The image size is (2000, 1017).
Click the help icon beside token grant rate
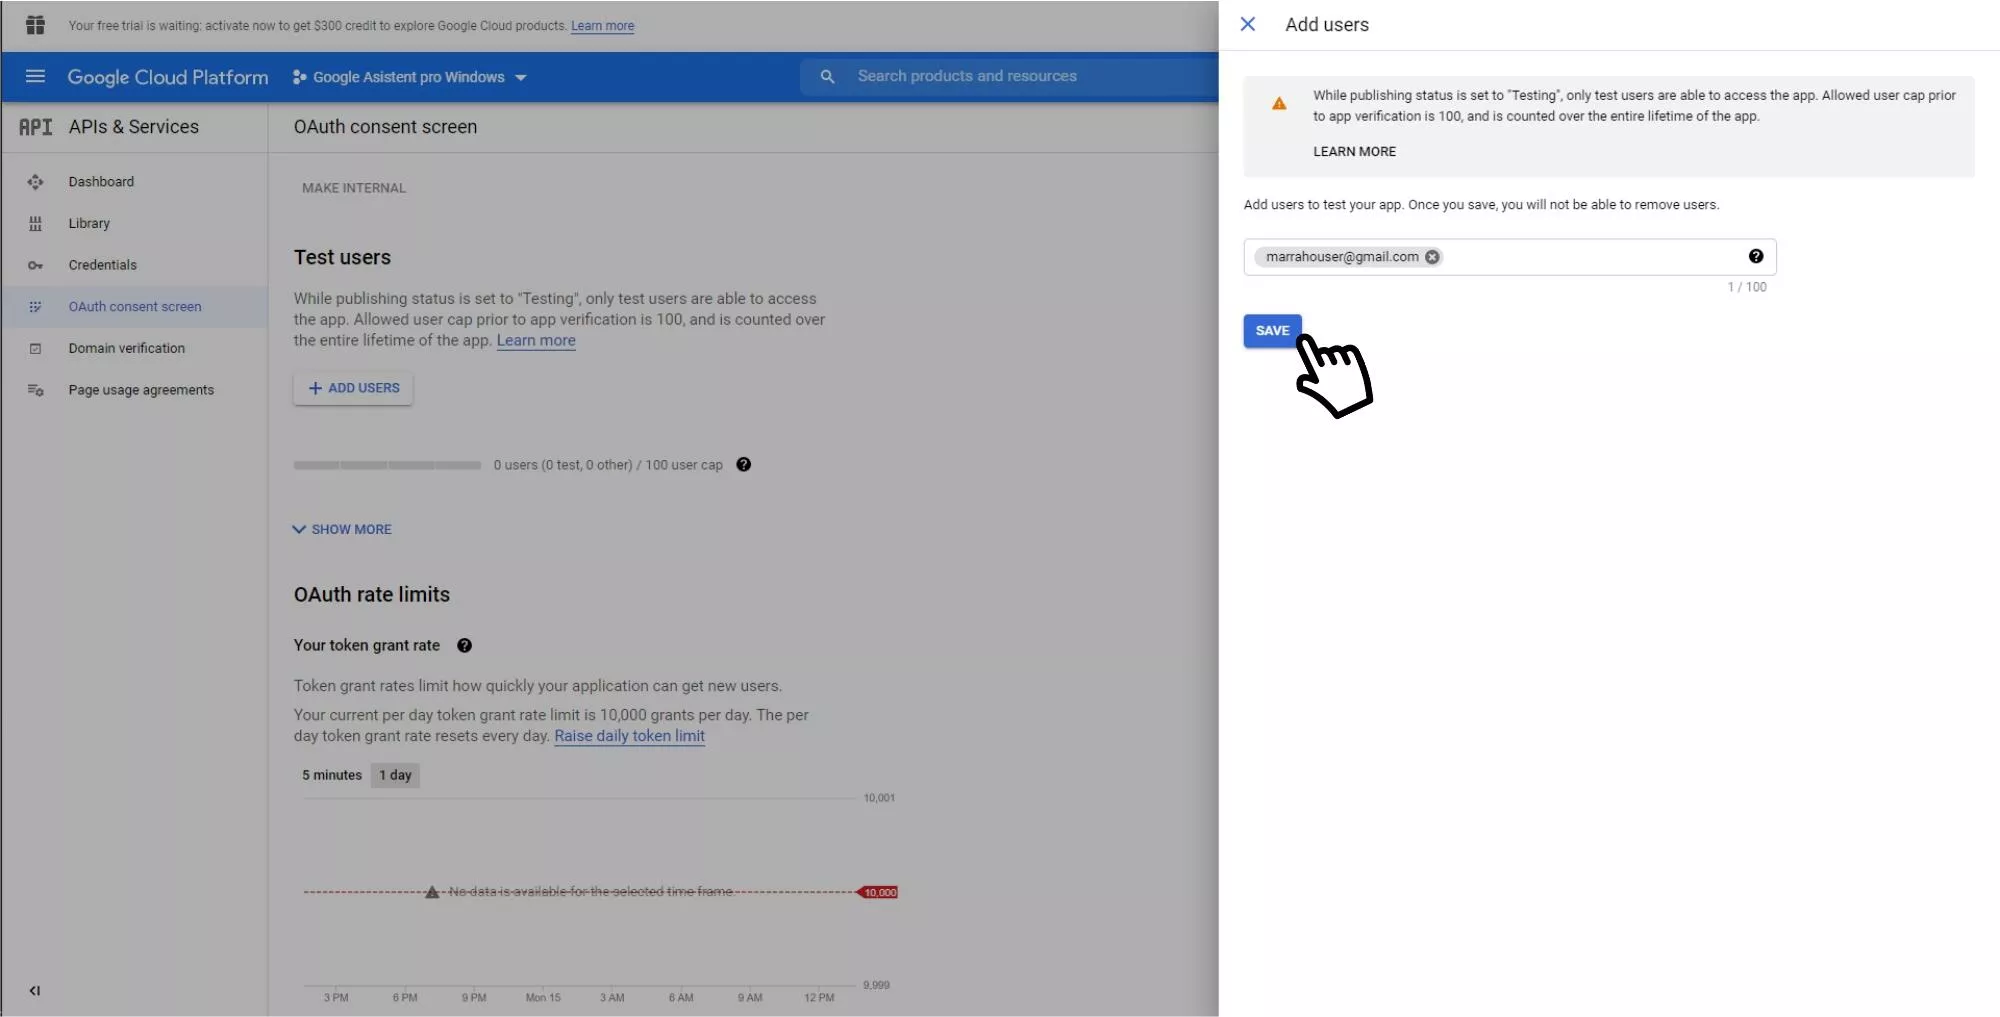464,645
